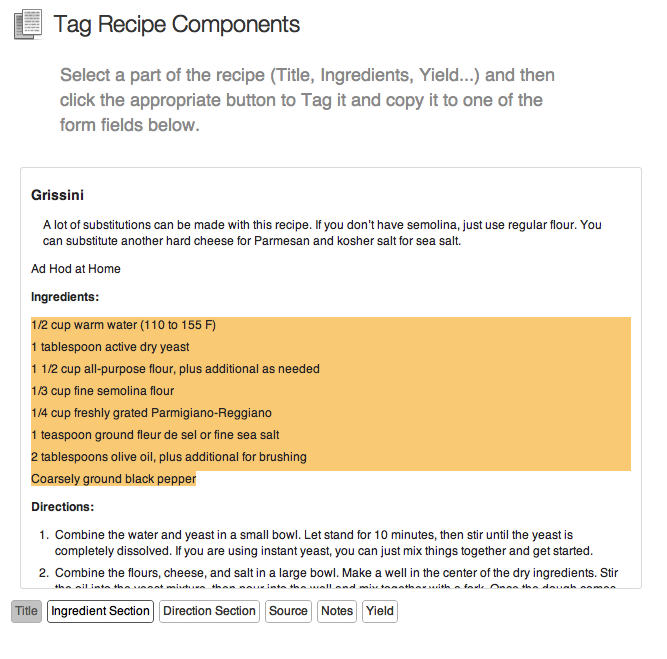Select the active dry yeast line

point(110,347)
